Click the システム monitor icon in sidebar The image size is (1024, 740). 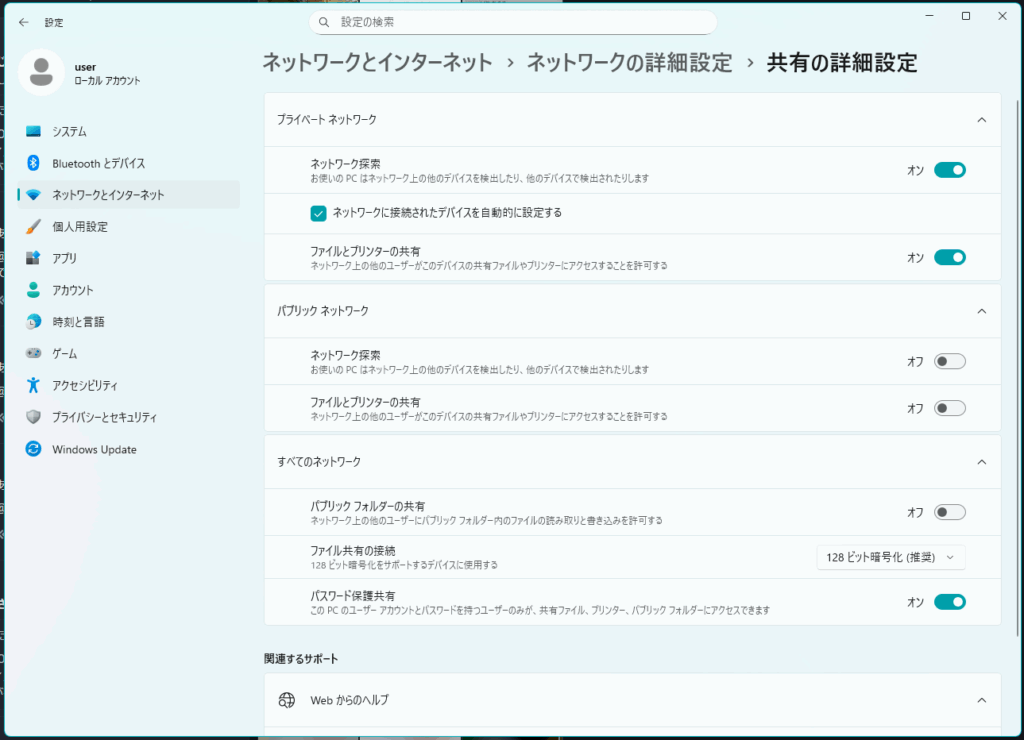pos(34,131)
